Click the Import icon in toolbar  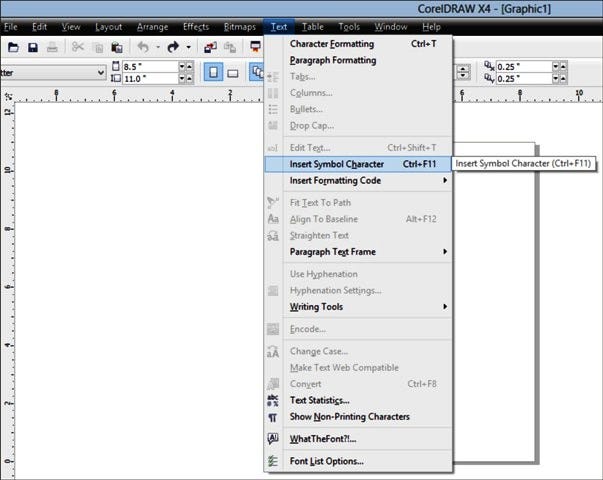click(210, 47)
